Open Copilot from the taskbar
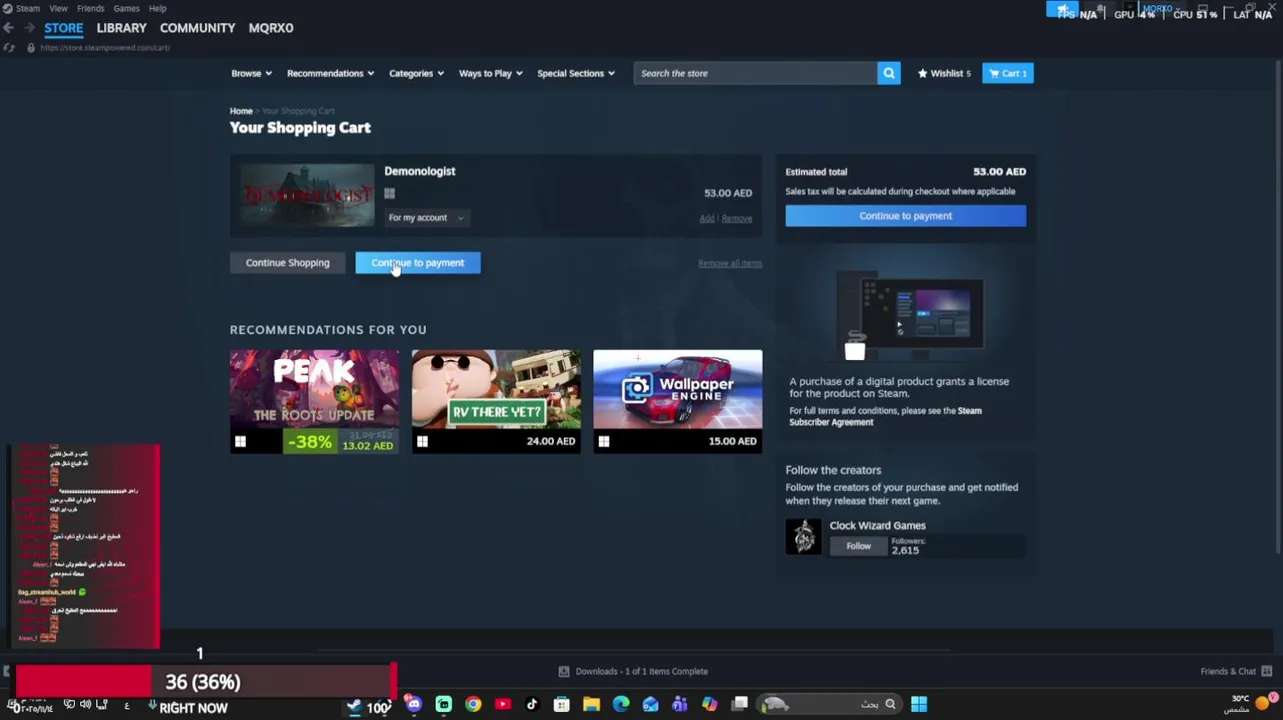Image resolution: width=1283 pixels, height=720 pixels. [x=710, y=705]
